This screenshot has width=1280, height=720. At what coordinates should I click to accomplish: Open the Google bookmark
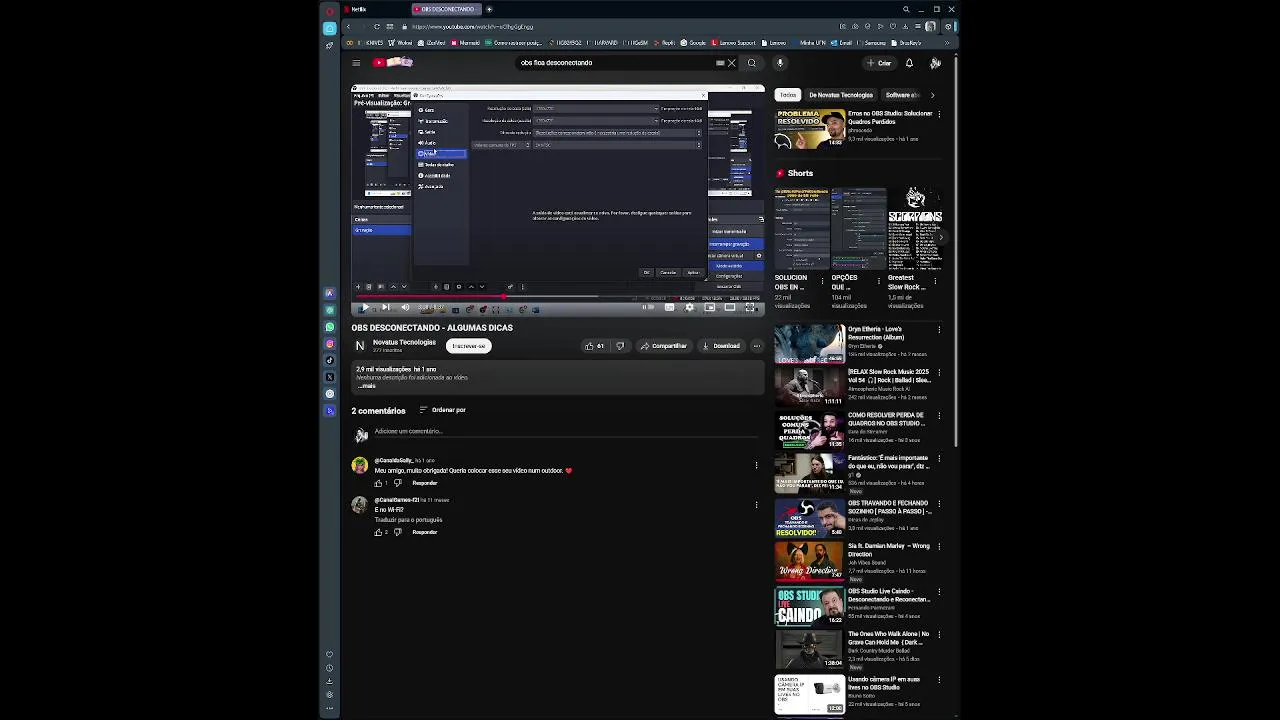pyautogui.click(x=694, y=43)
